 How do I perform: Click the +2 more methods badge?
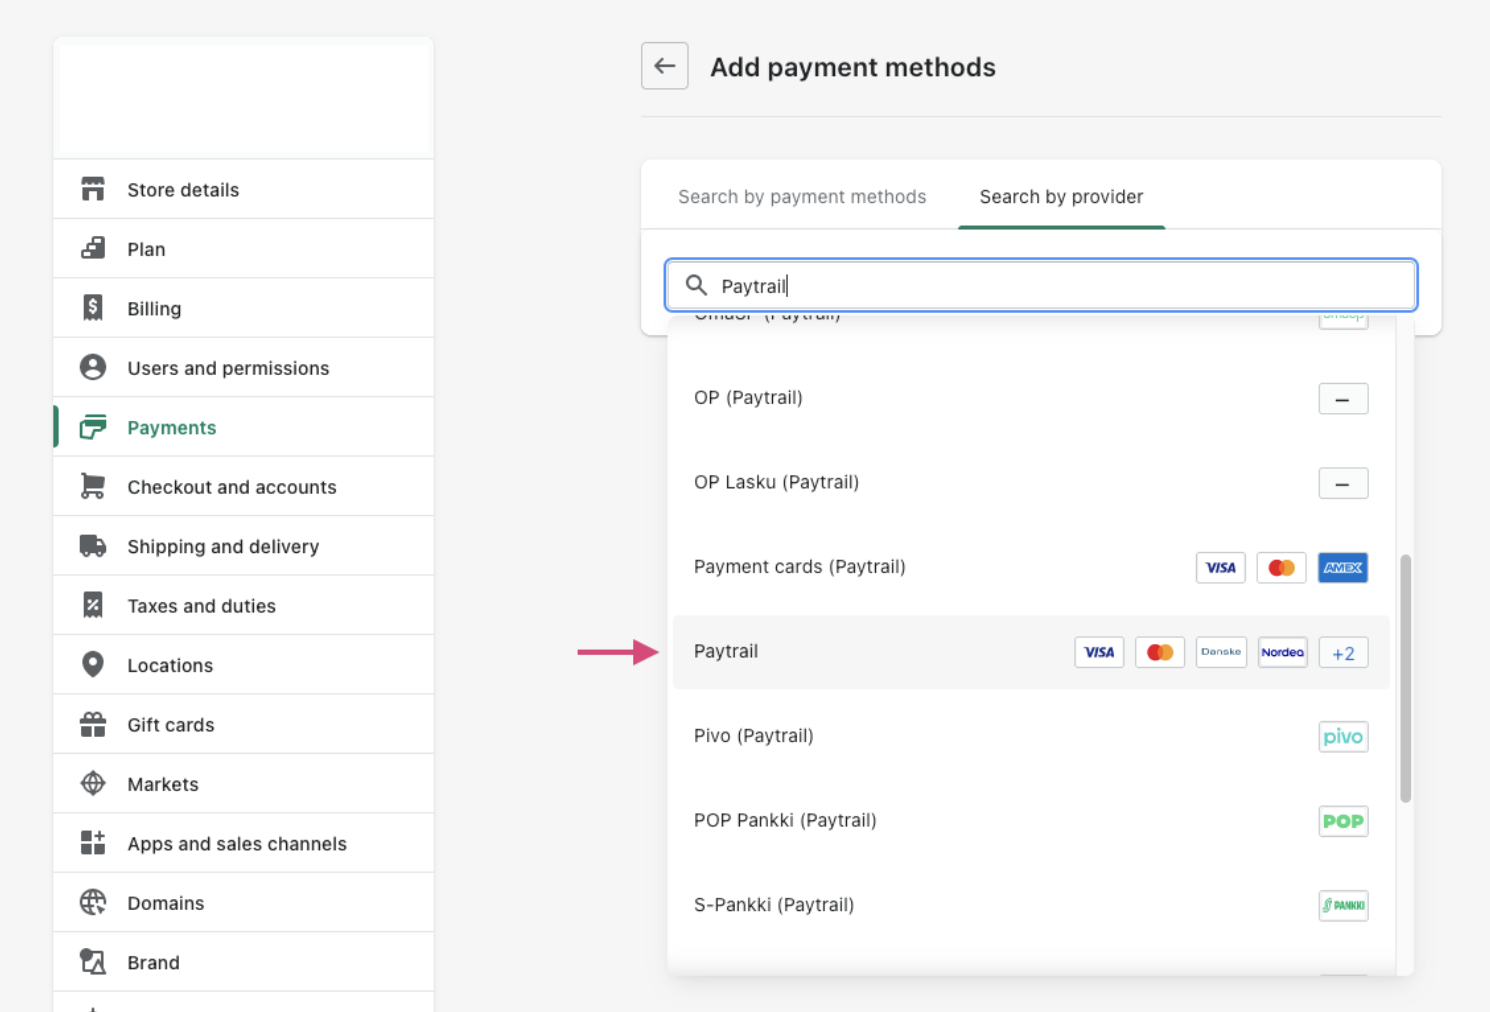tap(1343, 653)
